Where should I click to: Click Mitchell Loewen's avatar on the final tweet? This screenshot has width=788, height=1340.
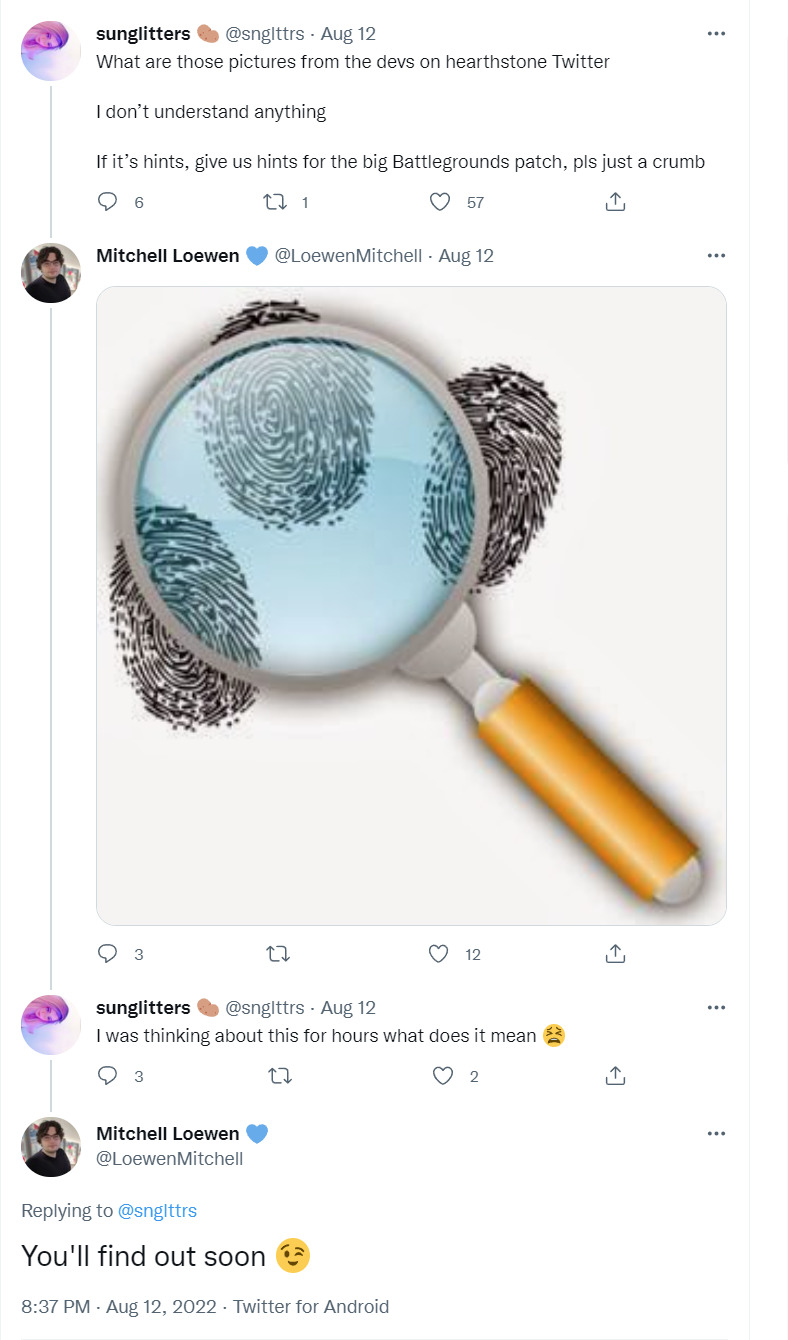pos(51,1146)
